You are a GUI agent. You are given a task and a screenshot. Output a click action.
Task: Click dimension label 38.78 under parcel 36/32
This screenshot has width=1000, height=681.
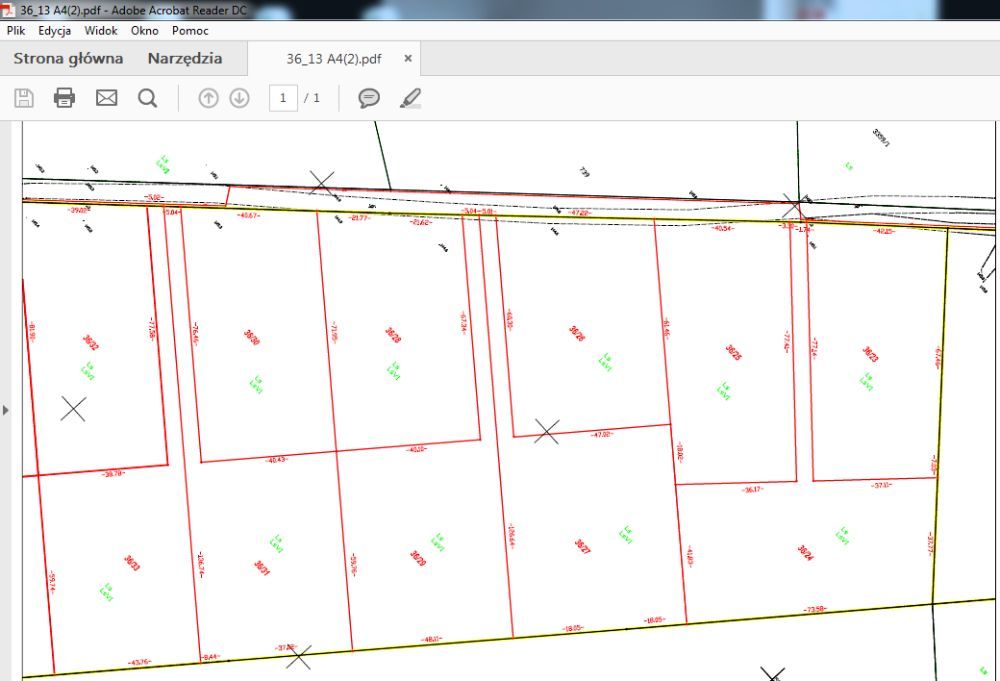[x=113, y=473]
